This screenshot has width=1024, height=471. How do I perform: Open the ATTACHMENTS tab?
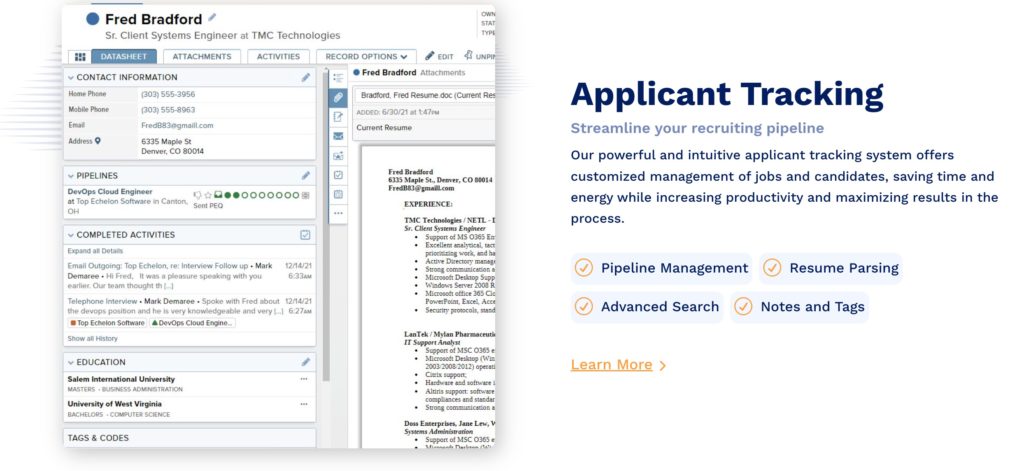pos(202,57)
